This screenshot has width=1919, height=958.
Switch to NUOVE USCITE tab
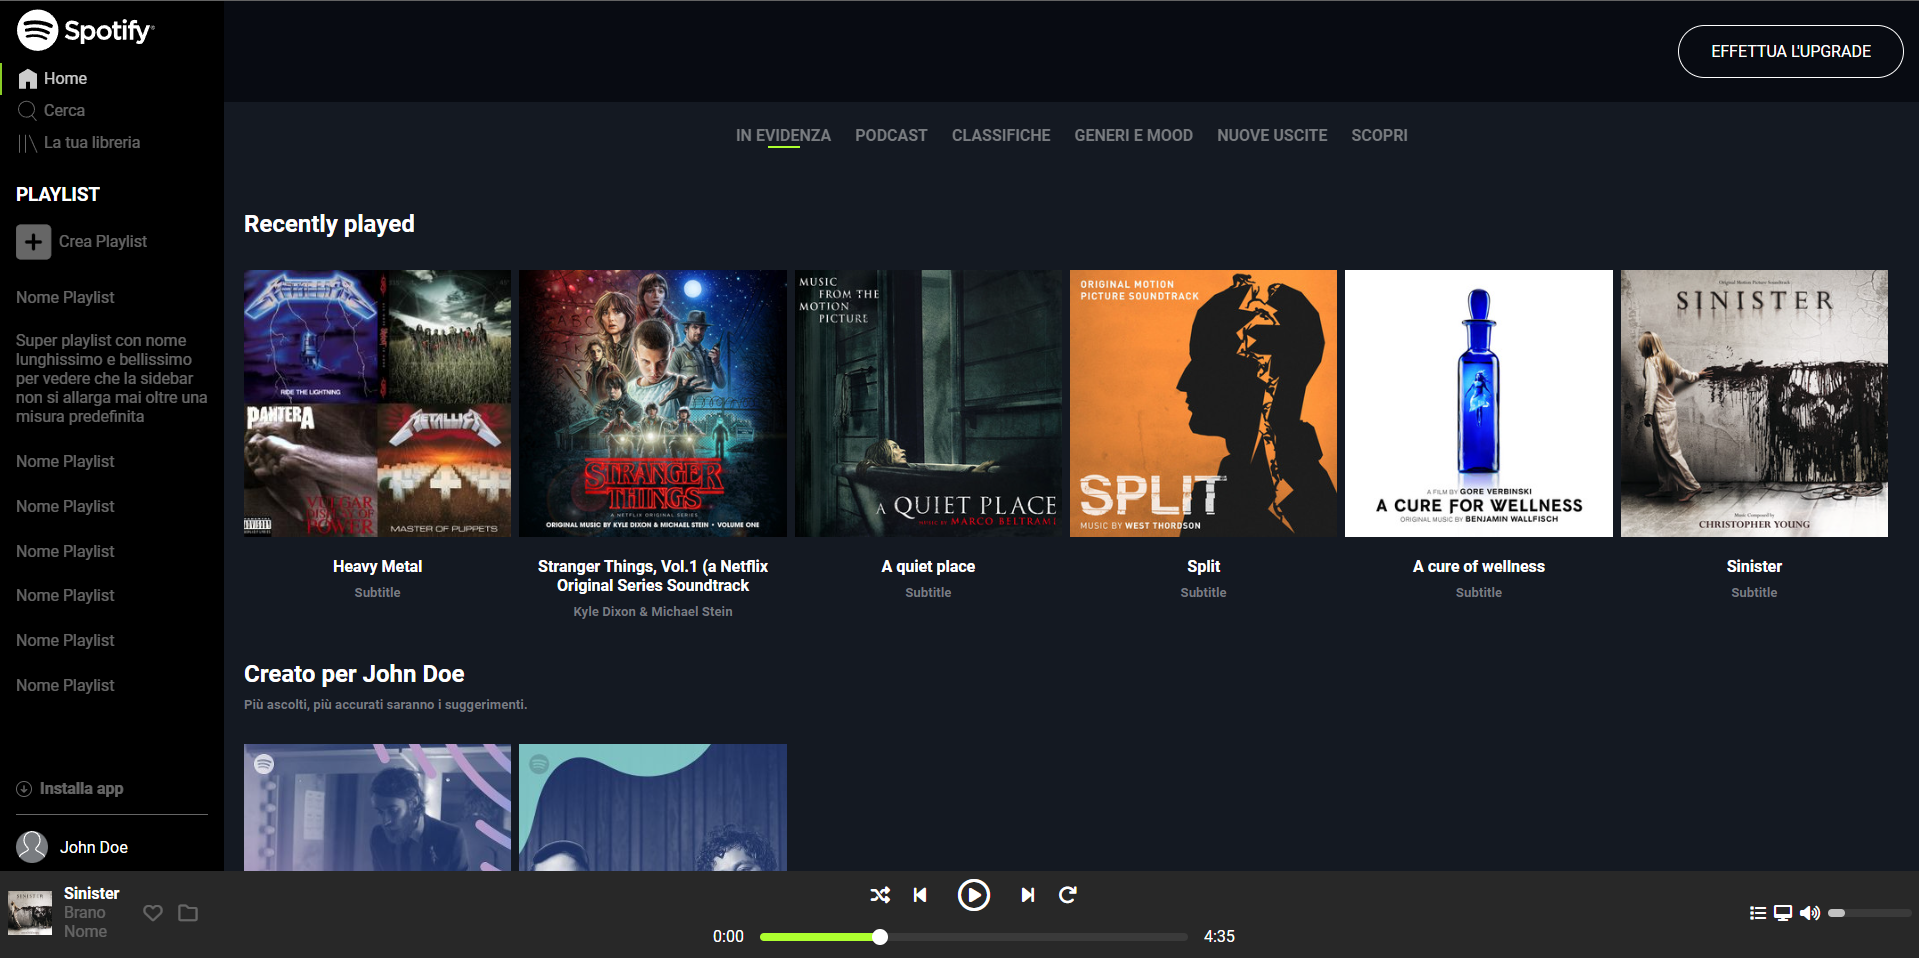[1272, 135]
